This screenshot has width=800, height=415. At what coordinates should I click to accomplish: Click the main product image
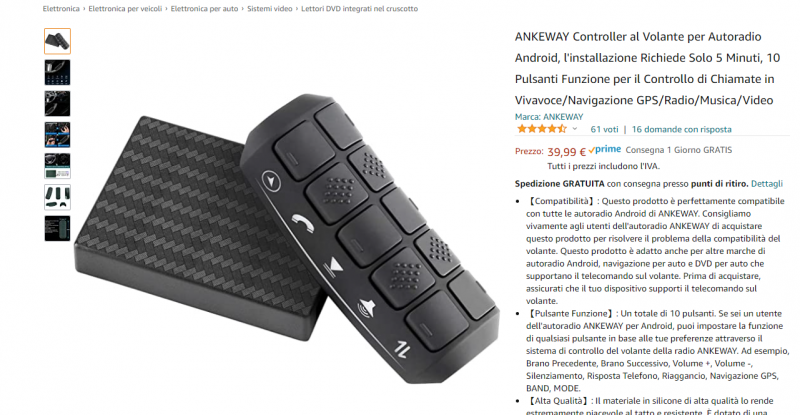tap(287, 238)
